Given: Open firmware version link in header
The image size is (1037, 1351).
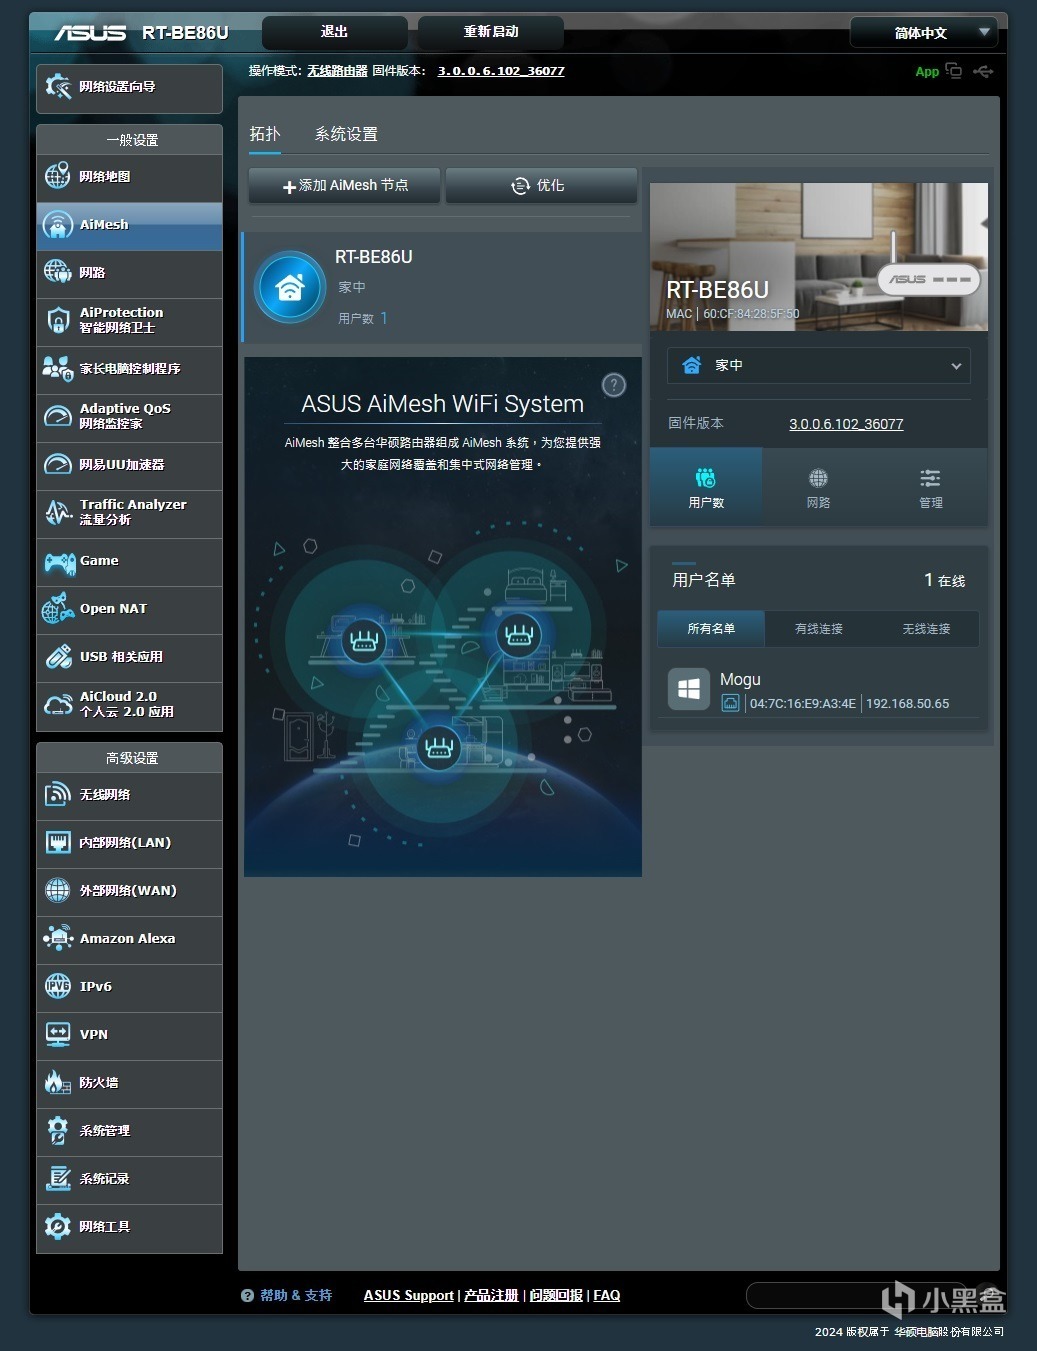Looking at the screenshot, I should [x=501, y=71].
